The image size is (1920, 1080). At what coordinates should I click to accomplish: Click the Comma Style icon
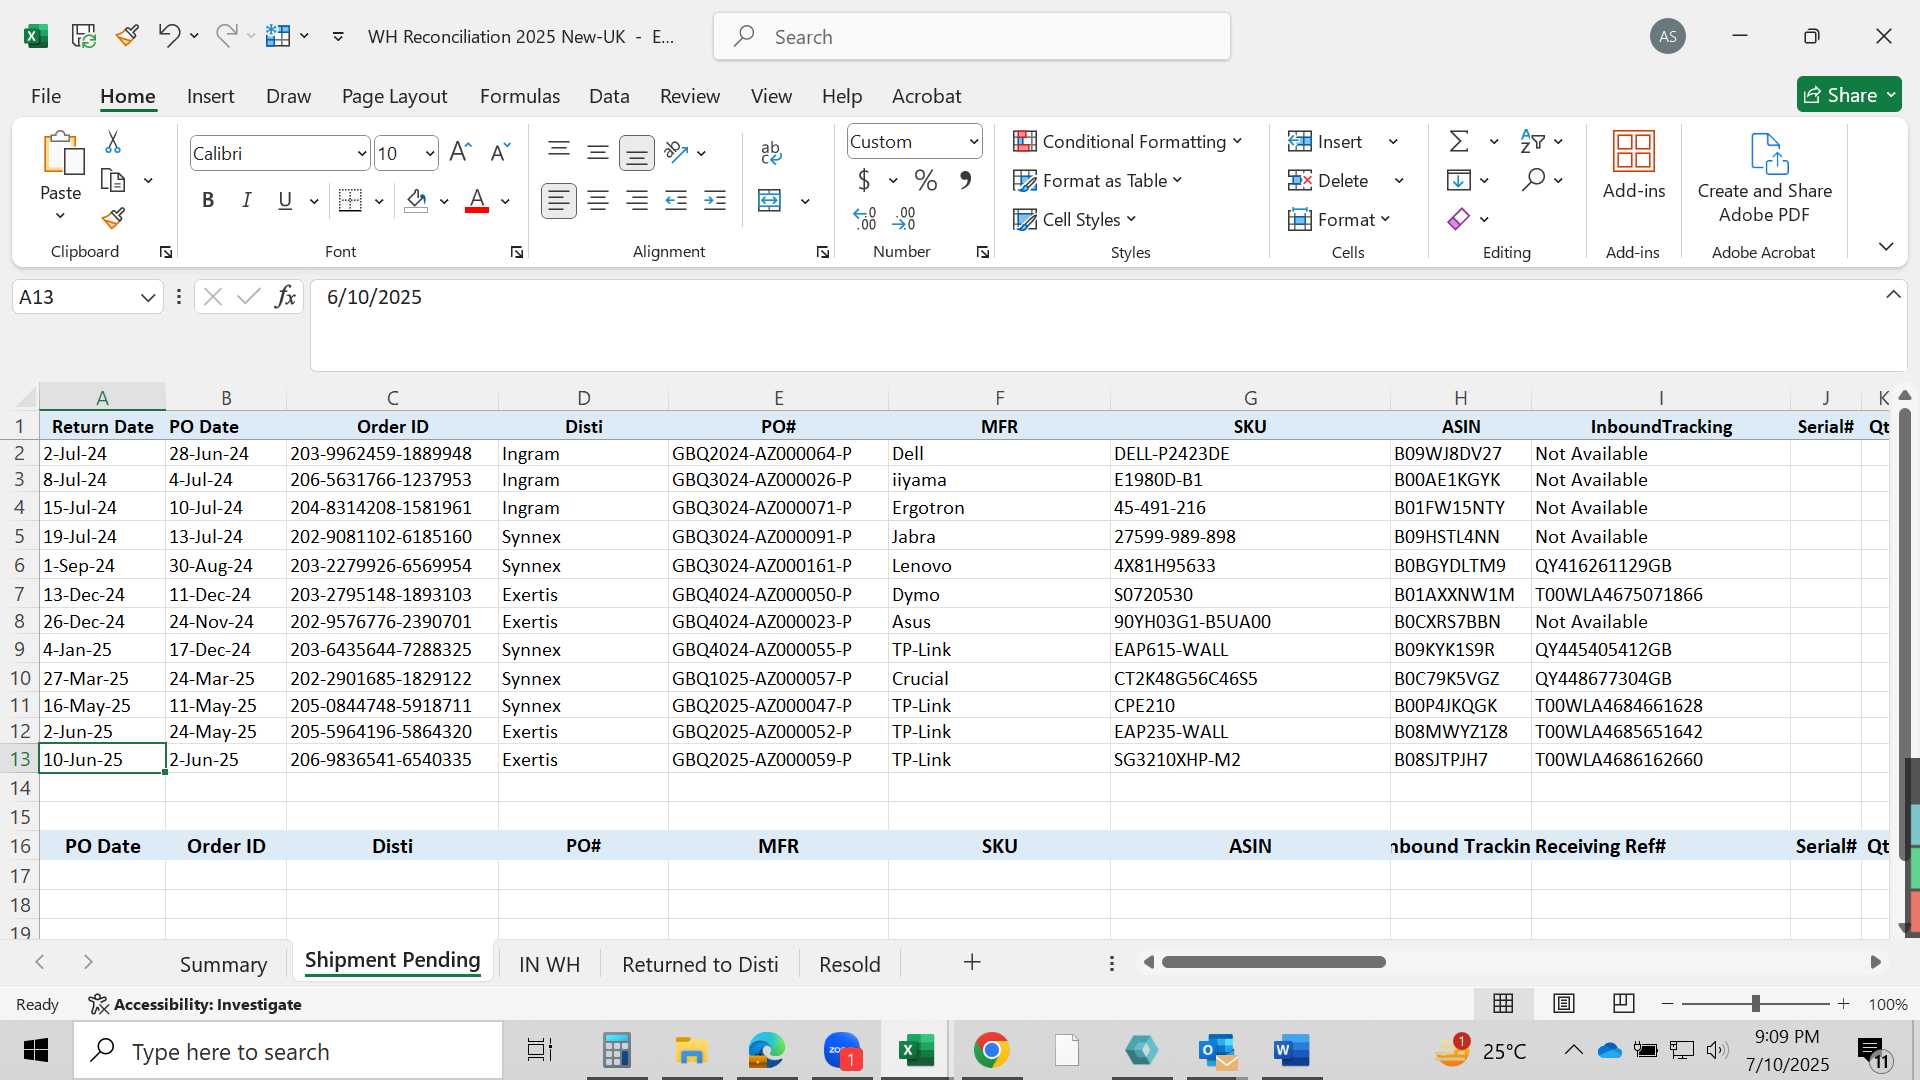click(x=965, y=180)
